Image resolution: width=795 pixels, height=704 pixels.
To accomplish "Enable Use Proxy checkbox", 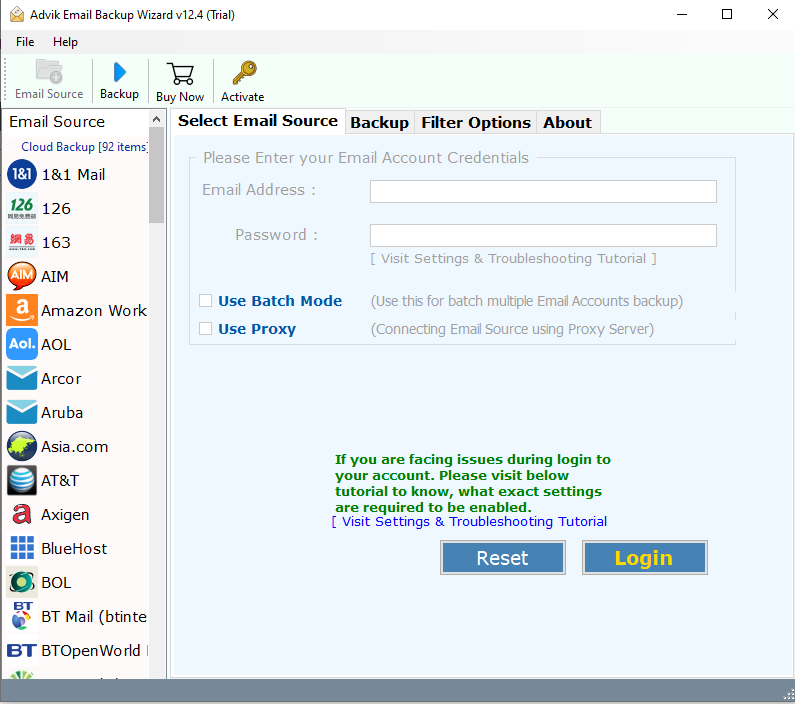I will 205,328.
